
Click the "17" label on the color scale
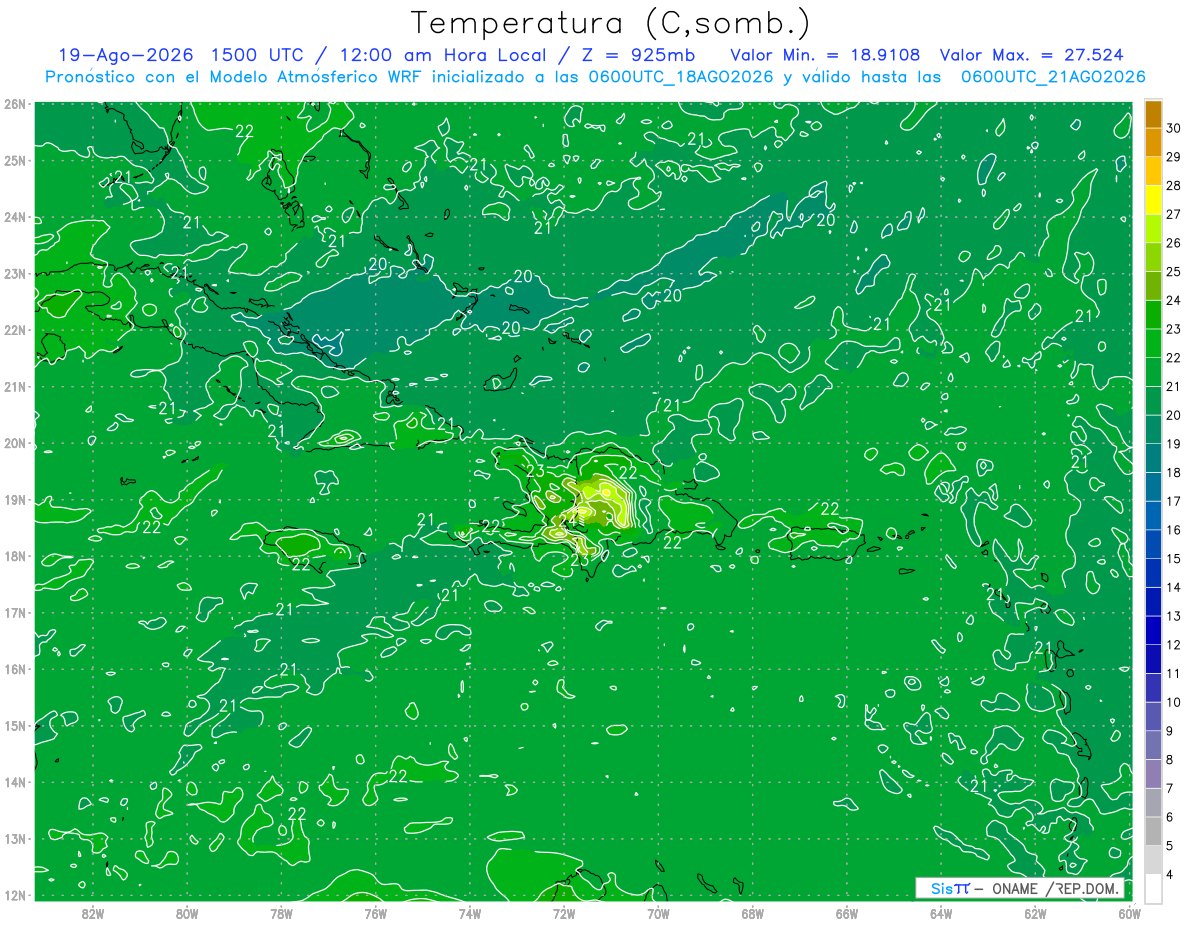point(1174,501)
